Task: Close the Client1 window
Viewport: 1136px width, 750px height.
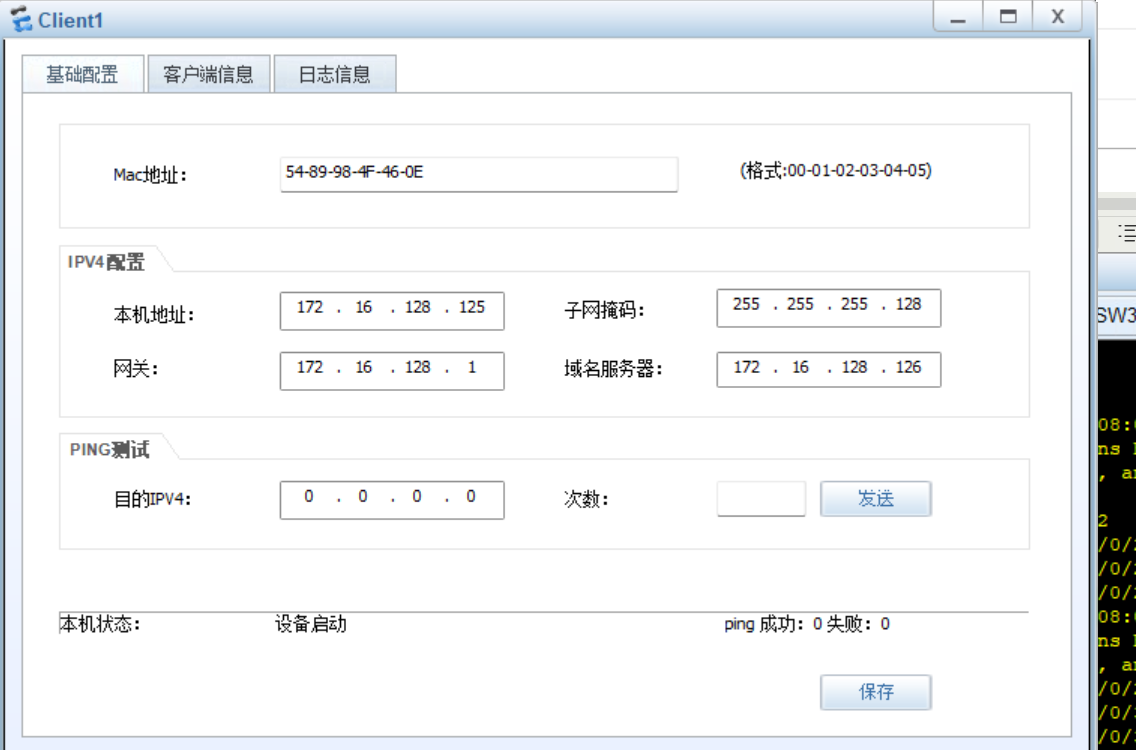Action: (x=1058, y=17)
